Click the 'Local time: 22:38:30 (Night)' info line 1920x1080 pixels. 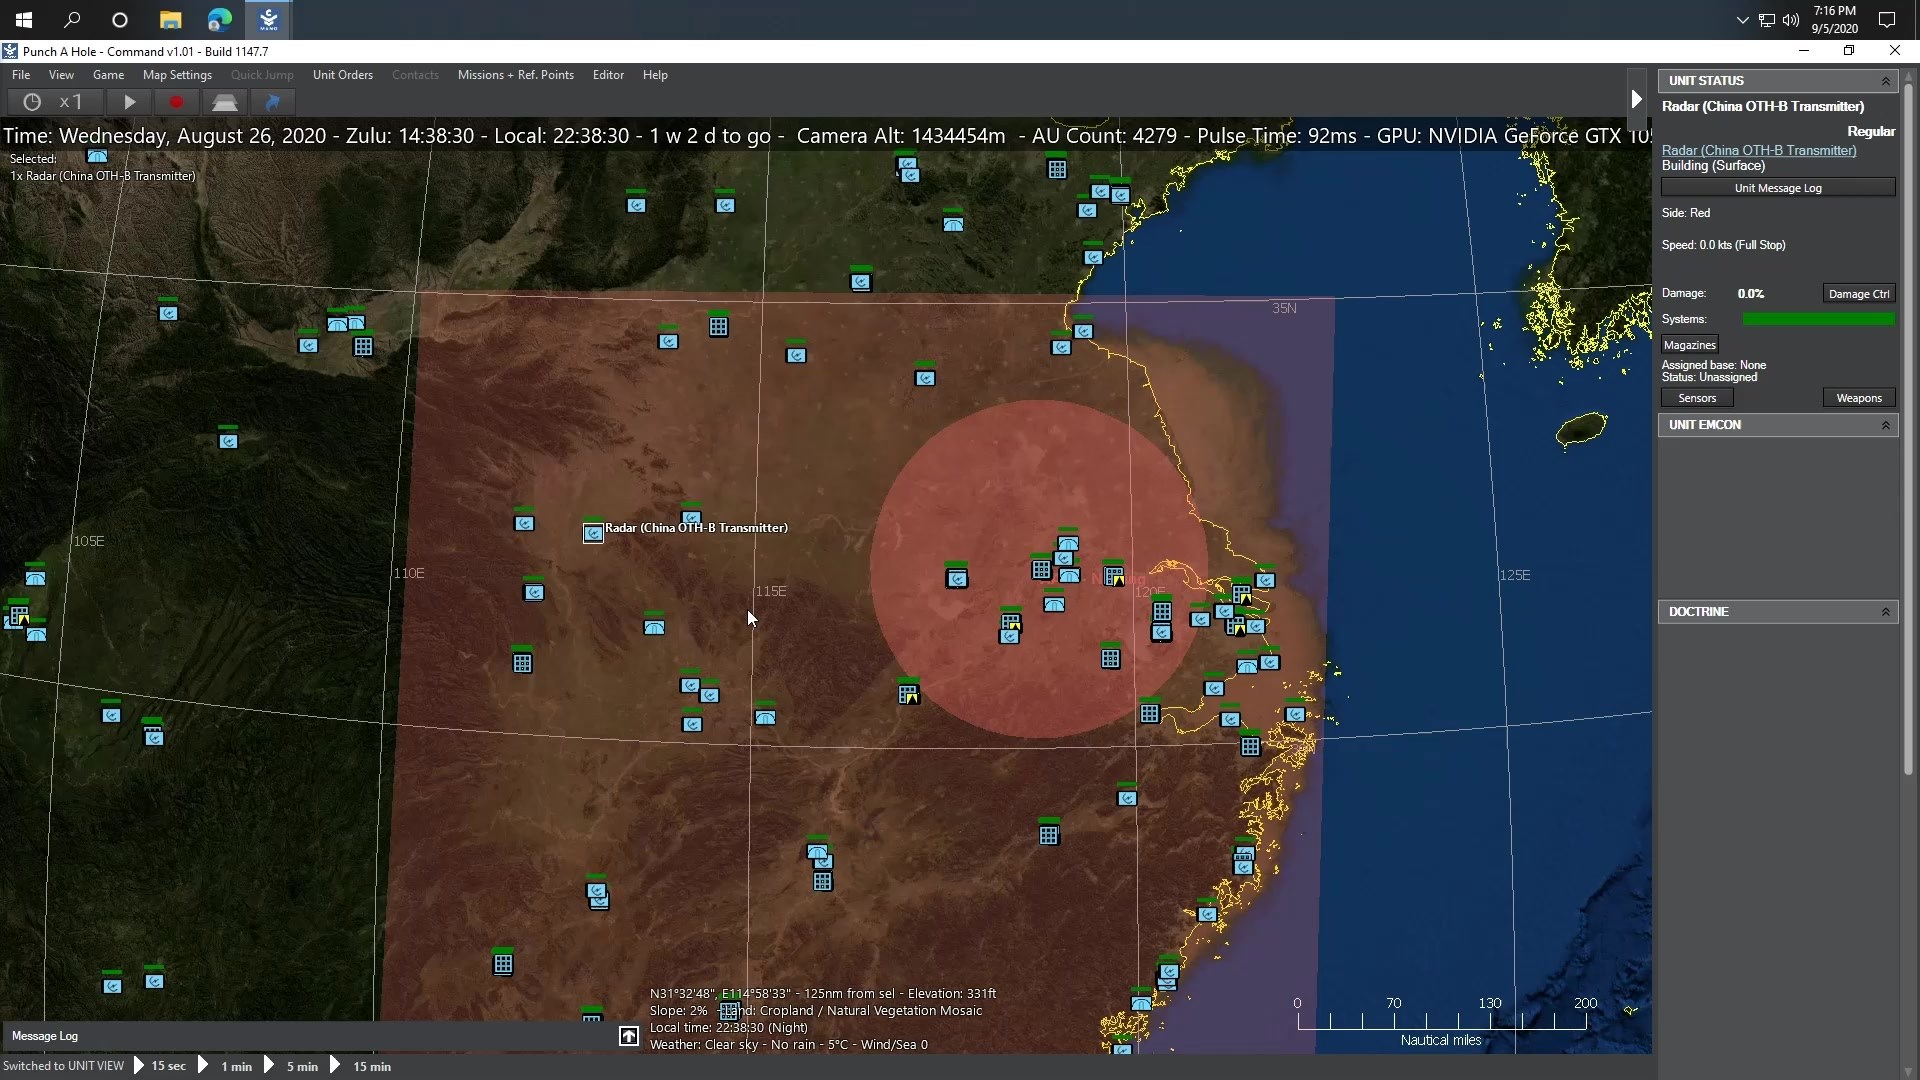coord(729,1028)
